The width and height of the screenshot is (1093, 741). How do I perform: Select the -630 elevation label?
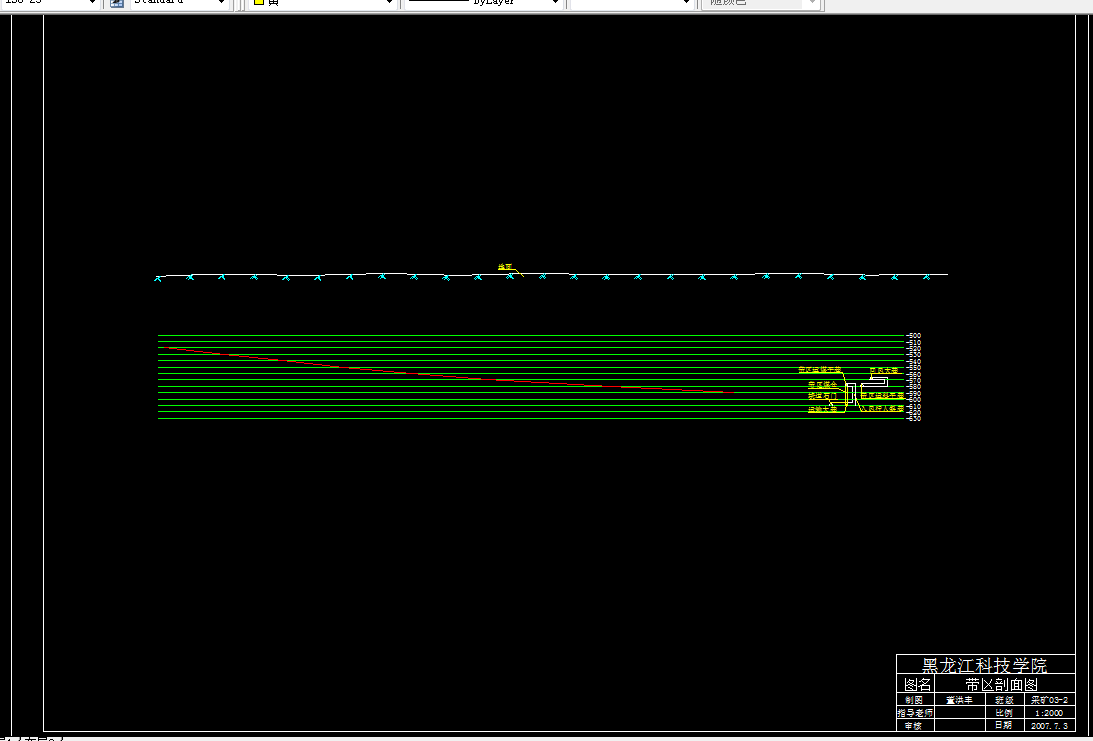click(913, 418)
